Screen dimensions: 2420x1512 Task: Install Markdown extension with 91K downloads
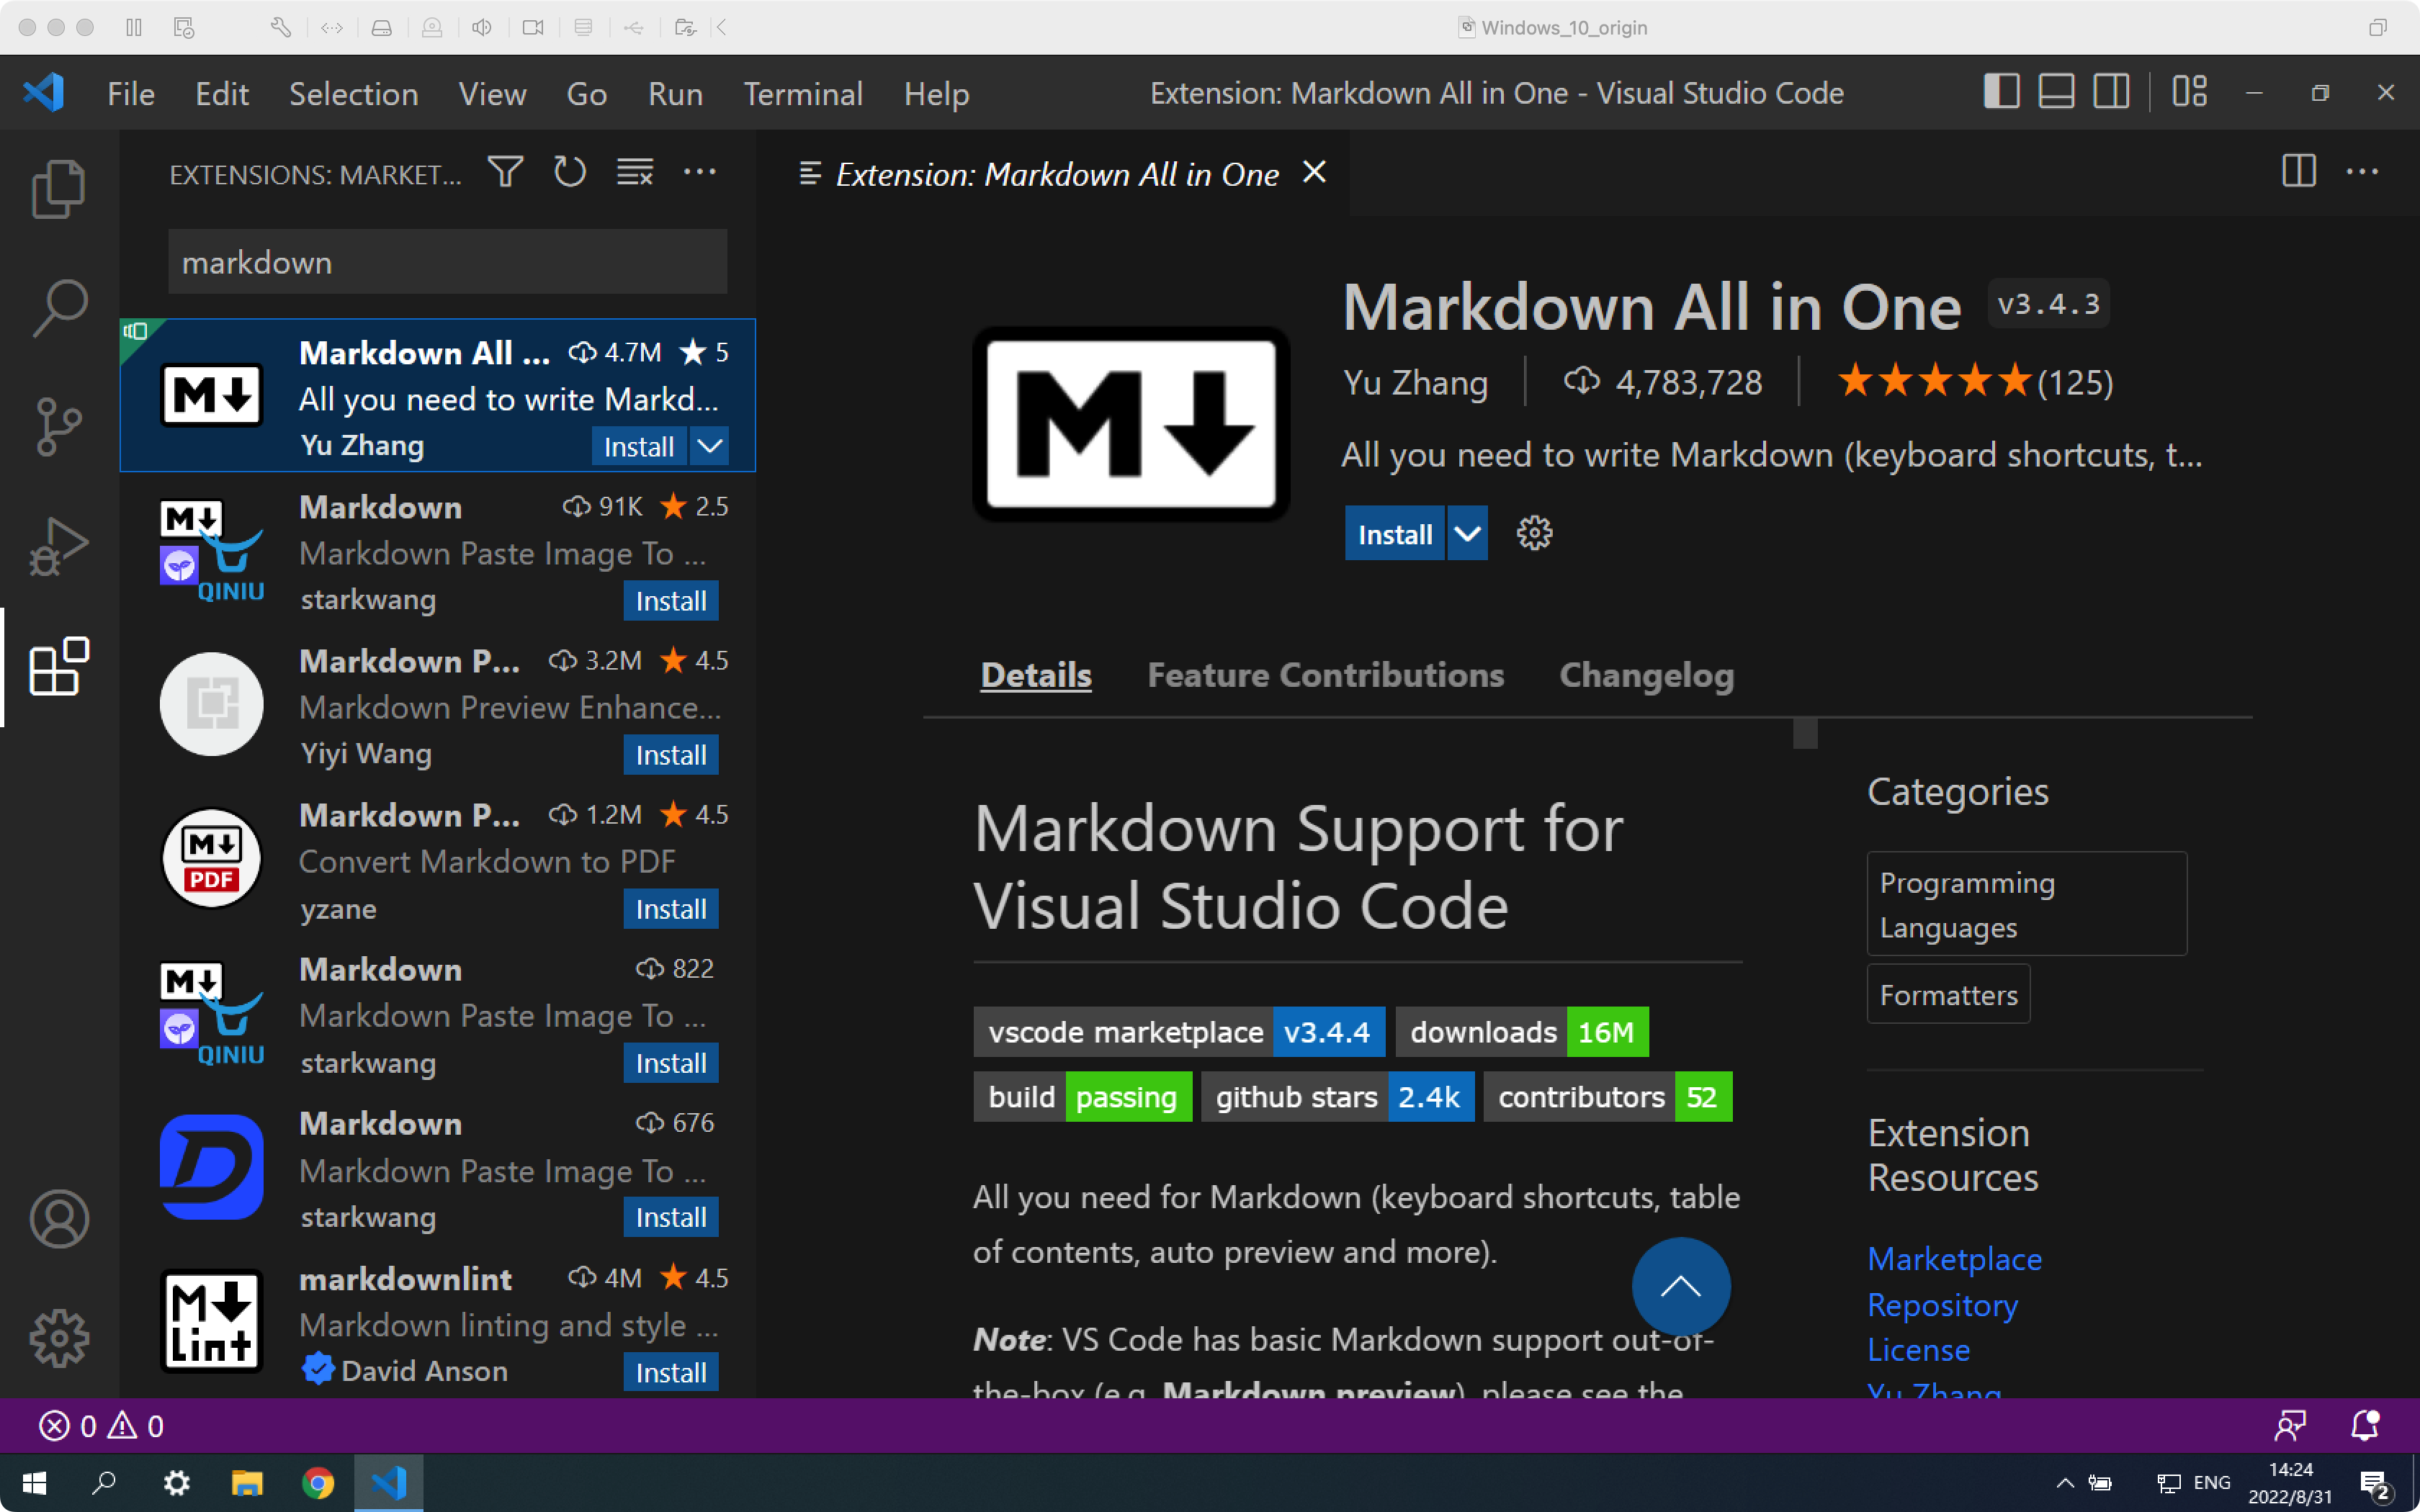pyautogui.click(x=671, y=601)
